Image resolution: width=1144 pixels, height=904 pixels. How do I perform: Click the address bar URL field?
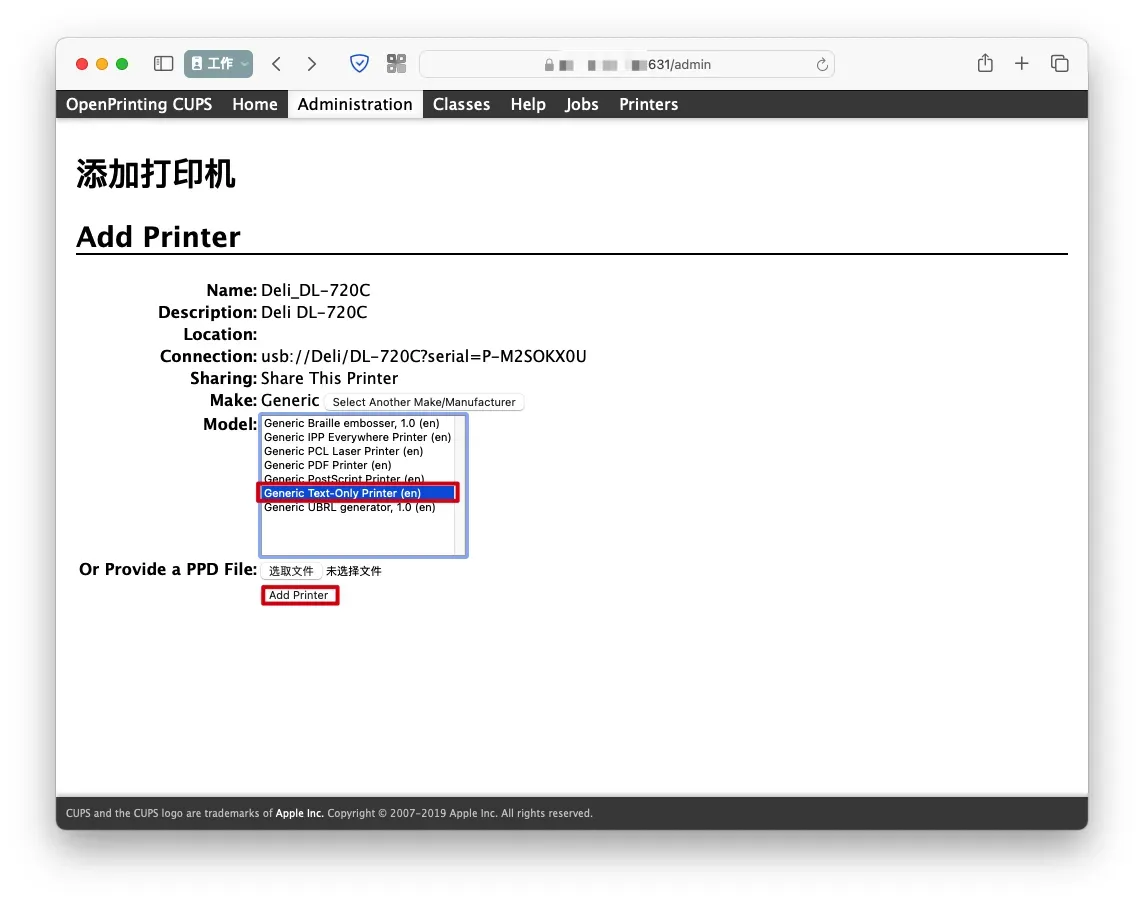click(x=626, y=65)
